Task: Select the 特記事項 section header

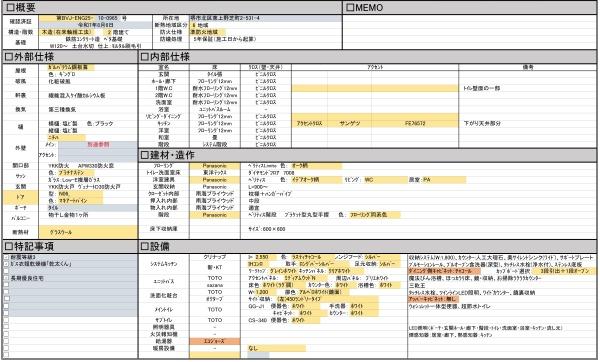Action: [x=70, y=246]
